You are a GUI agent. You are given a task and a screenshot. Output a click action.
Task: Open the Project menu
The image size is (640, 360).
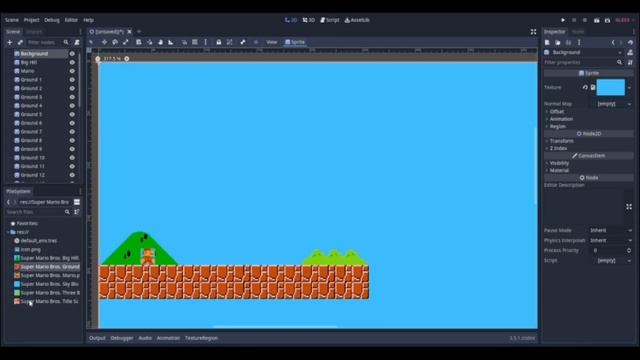tap(31, 20)
